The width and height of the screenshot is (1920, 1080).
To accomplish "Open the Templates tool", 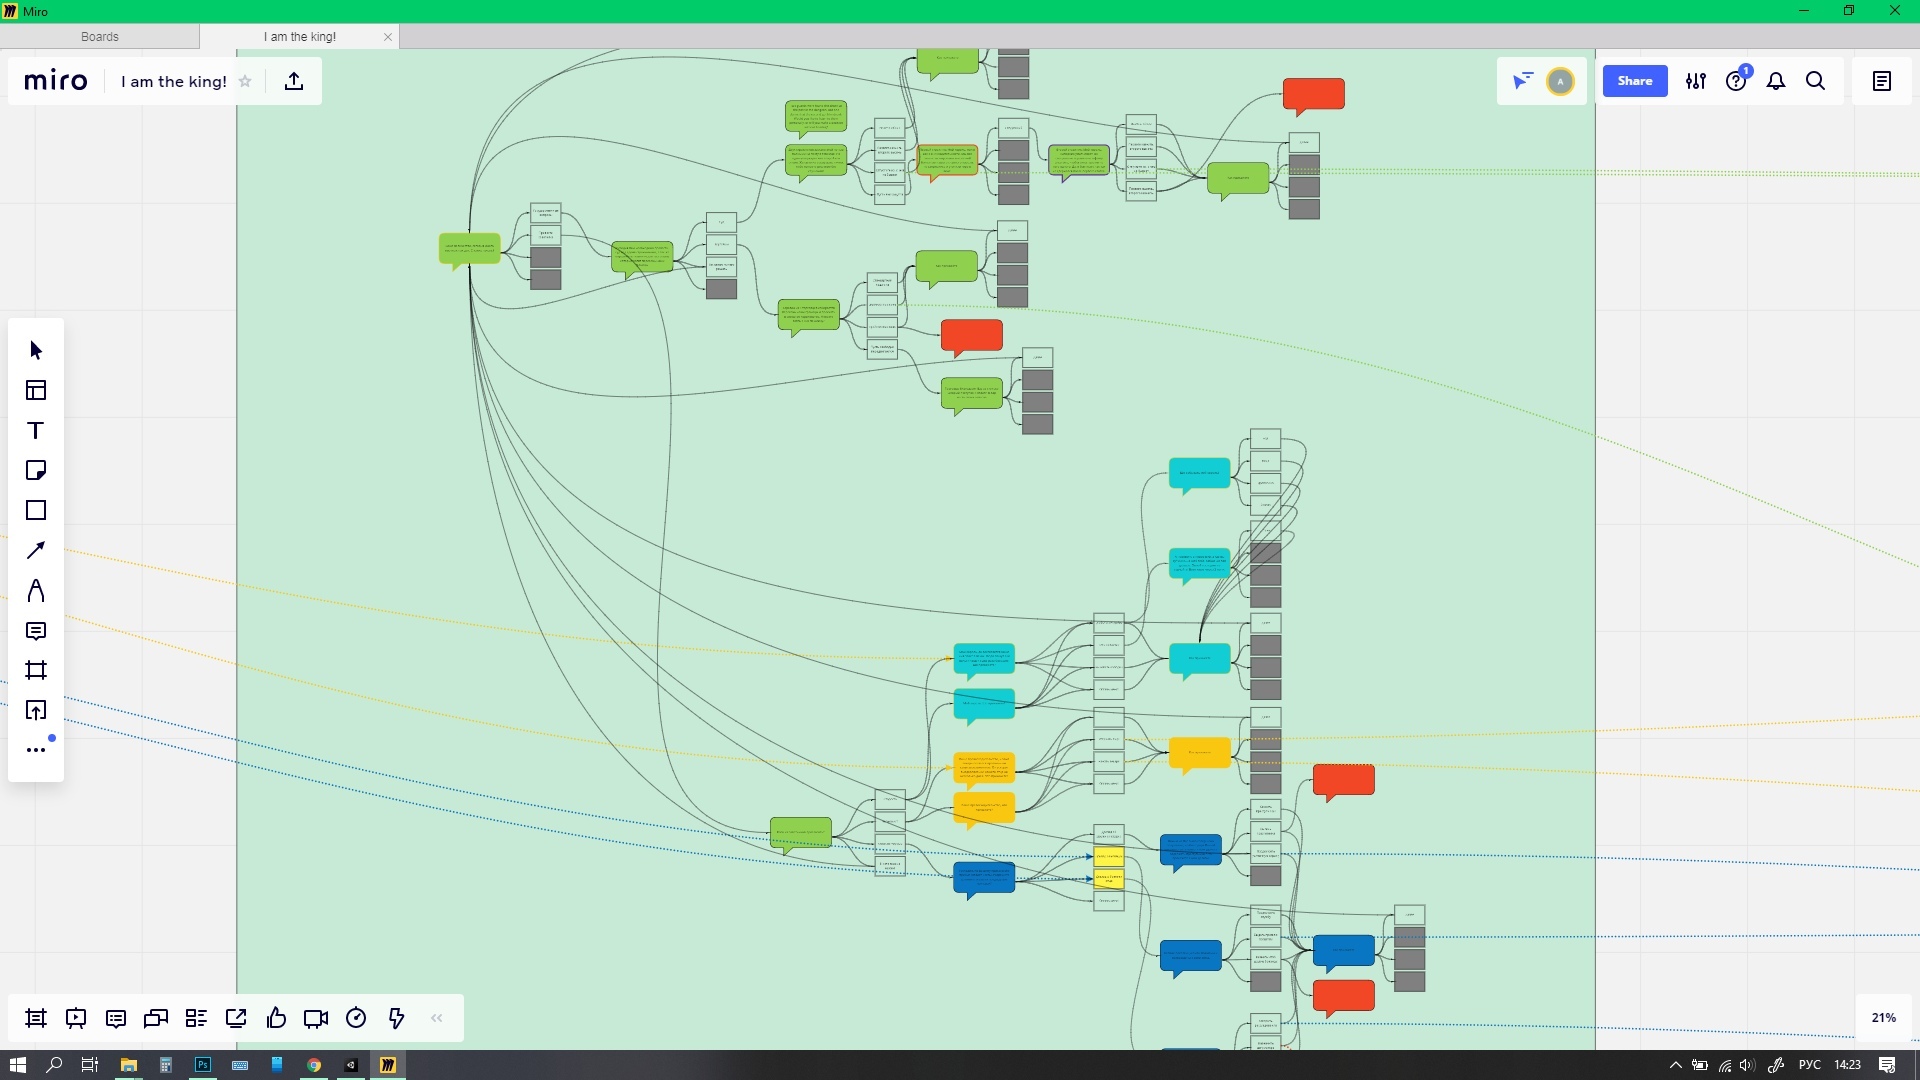I will (36, 390).
